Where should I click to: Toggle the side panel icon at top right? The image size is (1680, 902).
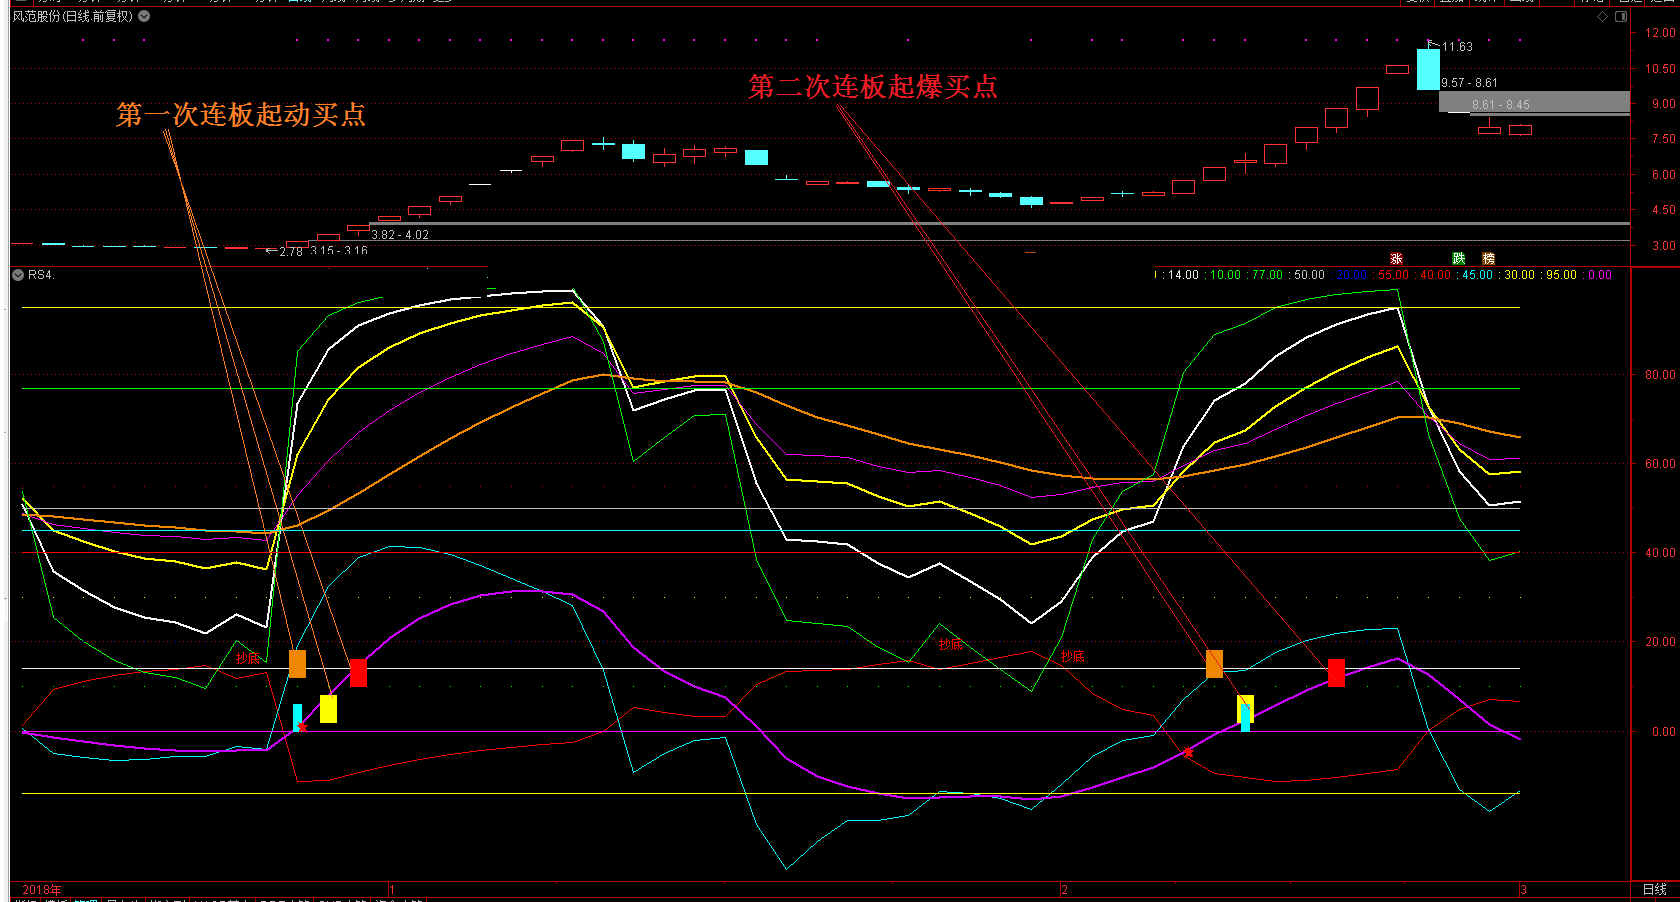point(1621,16)
